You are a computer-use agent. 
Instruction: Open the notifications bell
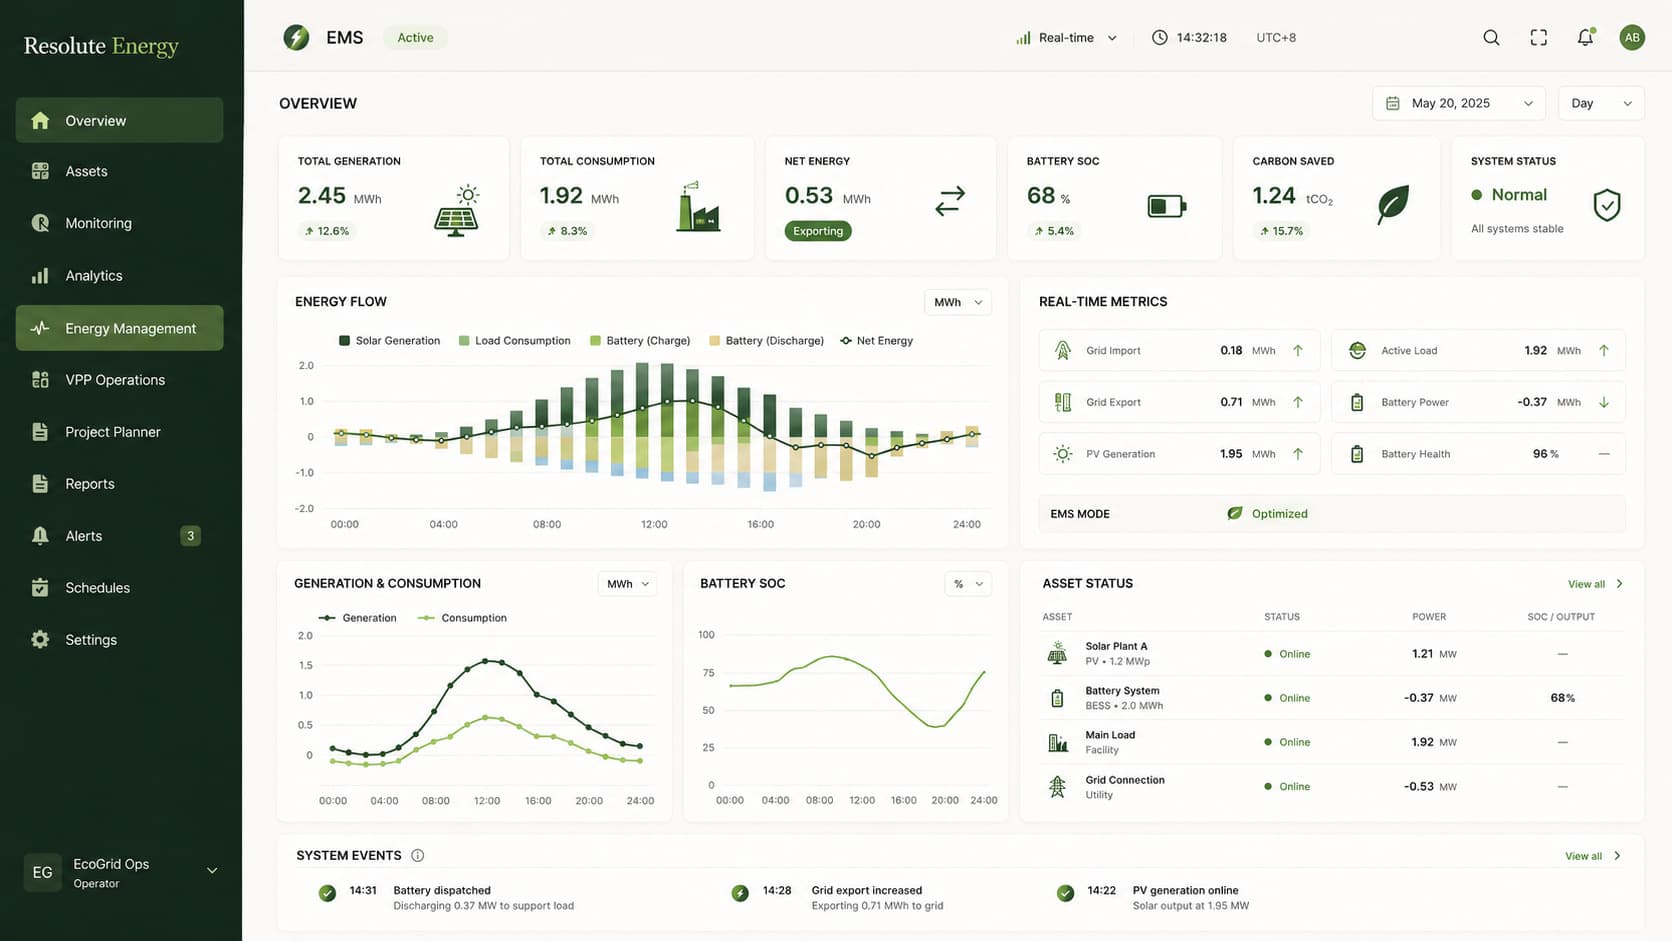click(x=1585, y=37)
